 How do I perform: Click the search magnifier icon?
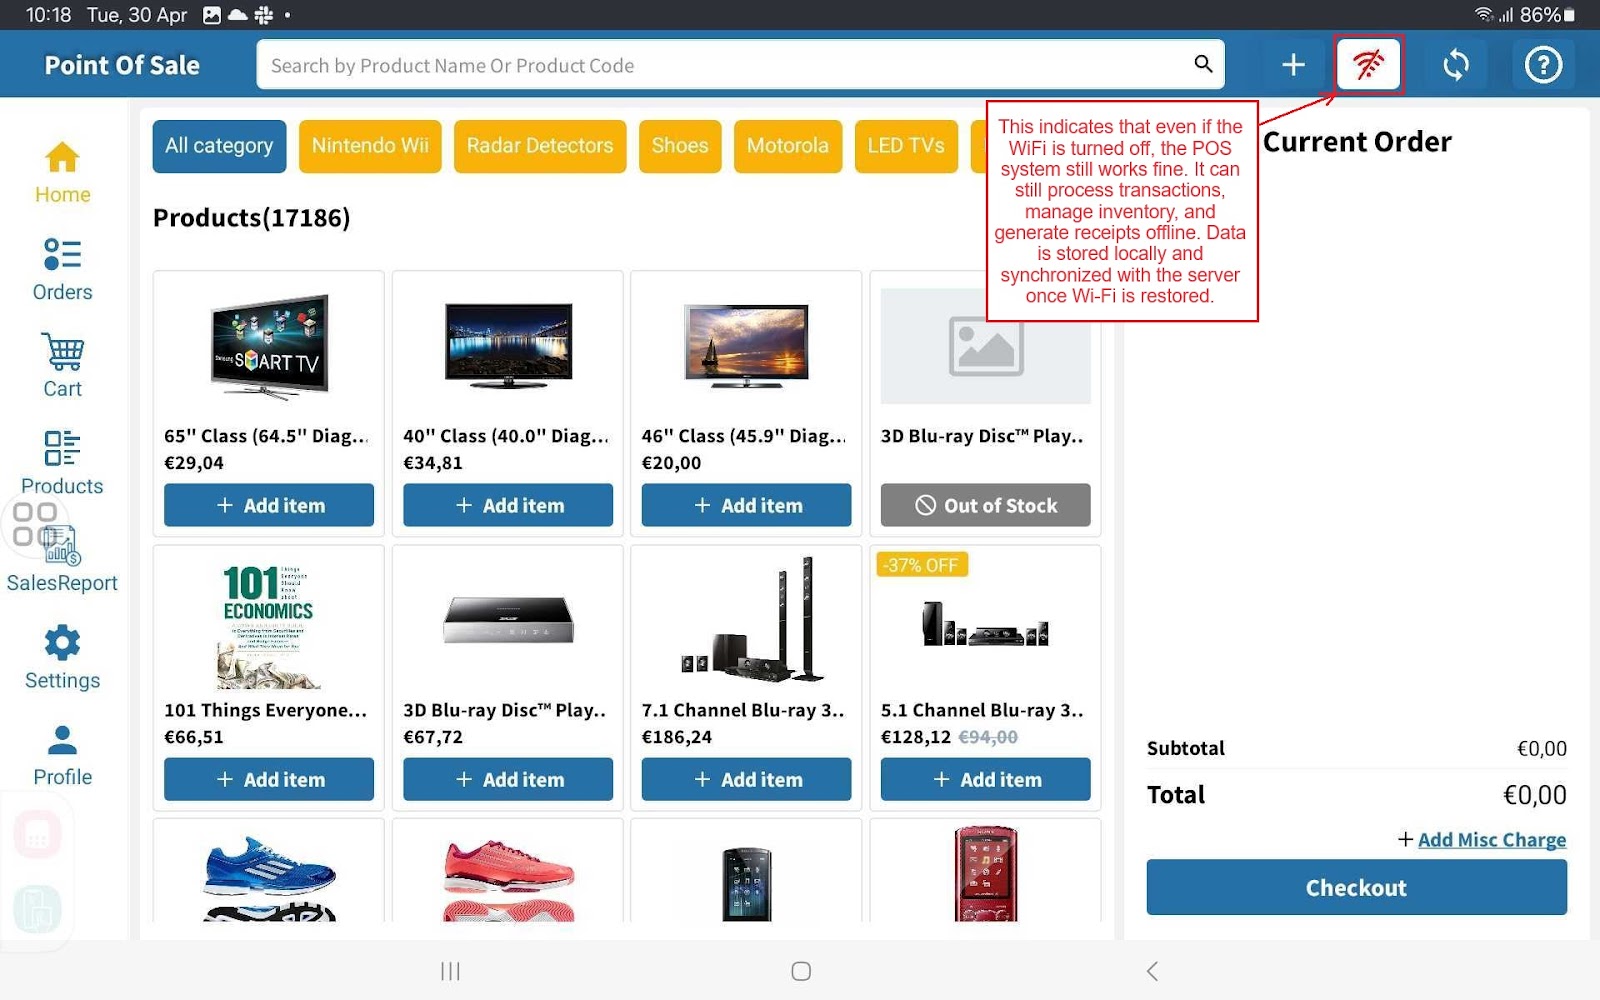(x=1203, y=65)
